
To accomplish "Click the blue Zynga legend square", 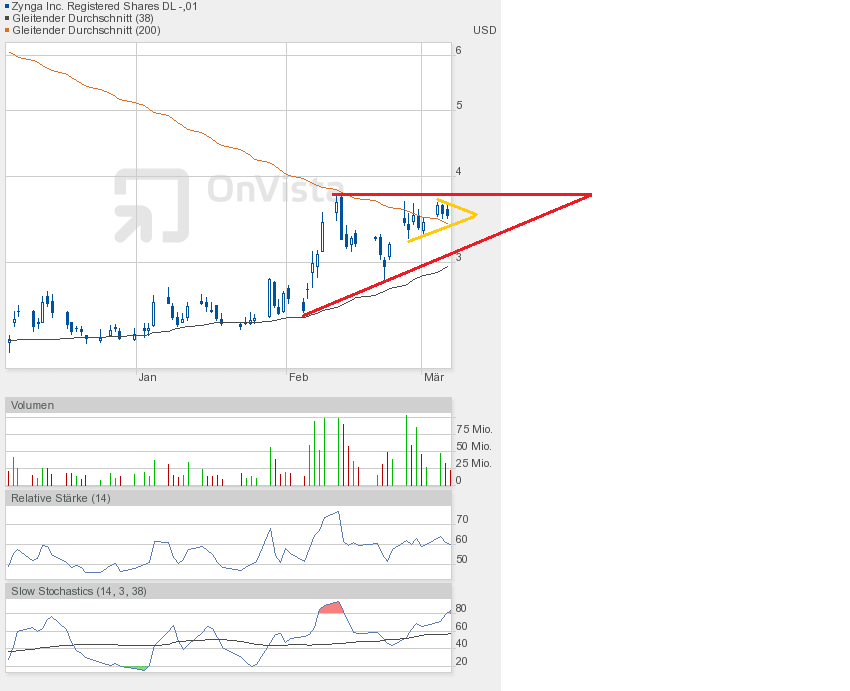I will click(7, 6).
